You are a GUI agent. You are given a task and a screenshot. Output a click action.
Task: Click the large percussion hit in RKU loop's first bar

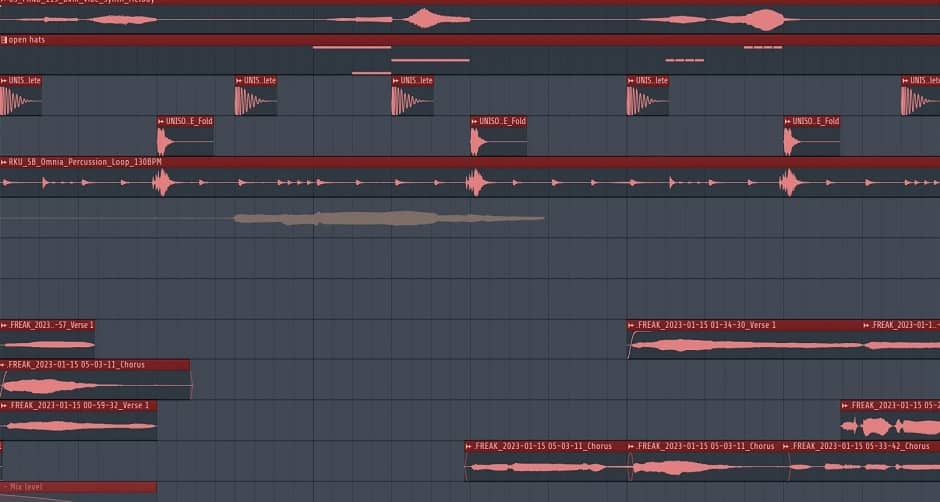pos(162,182)
